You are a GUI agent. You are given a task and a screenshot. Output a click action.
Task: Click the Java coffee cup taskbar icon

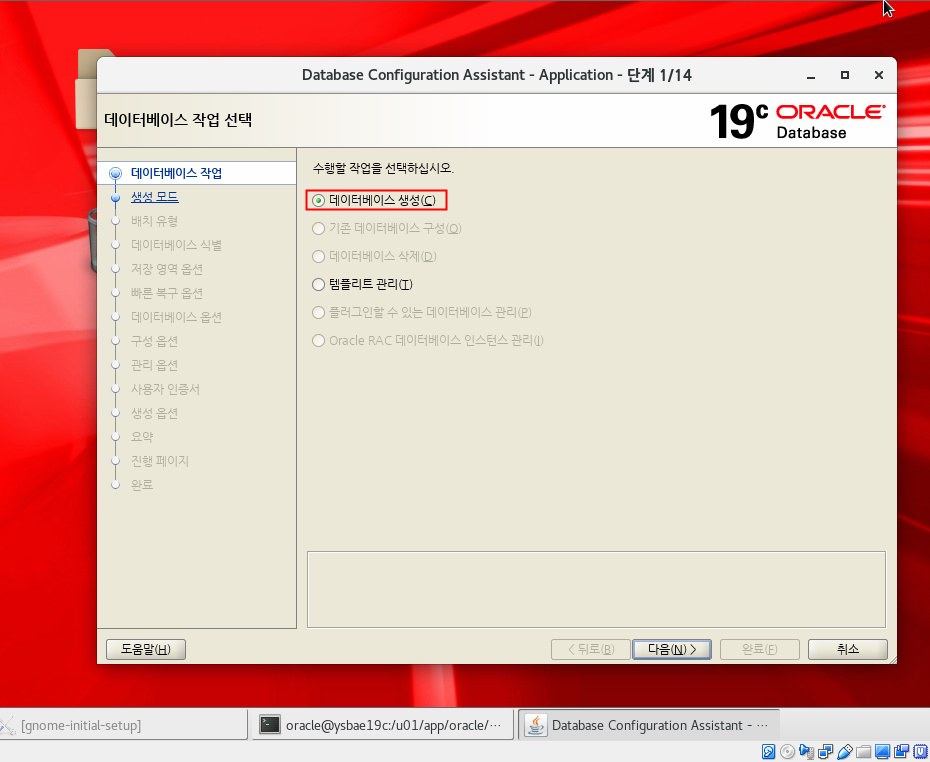point(536,725)
